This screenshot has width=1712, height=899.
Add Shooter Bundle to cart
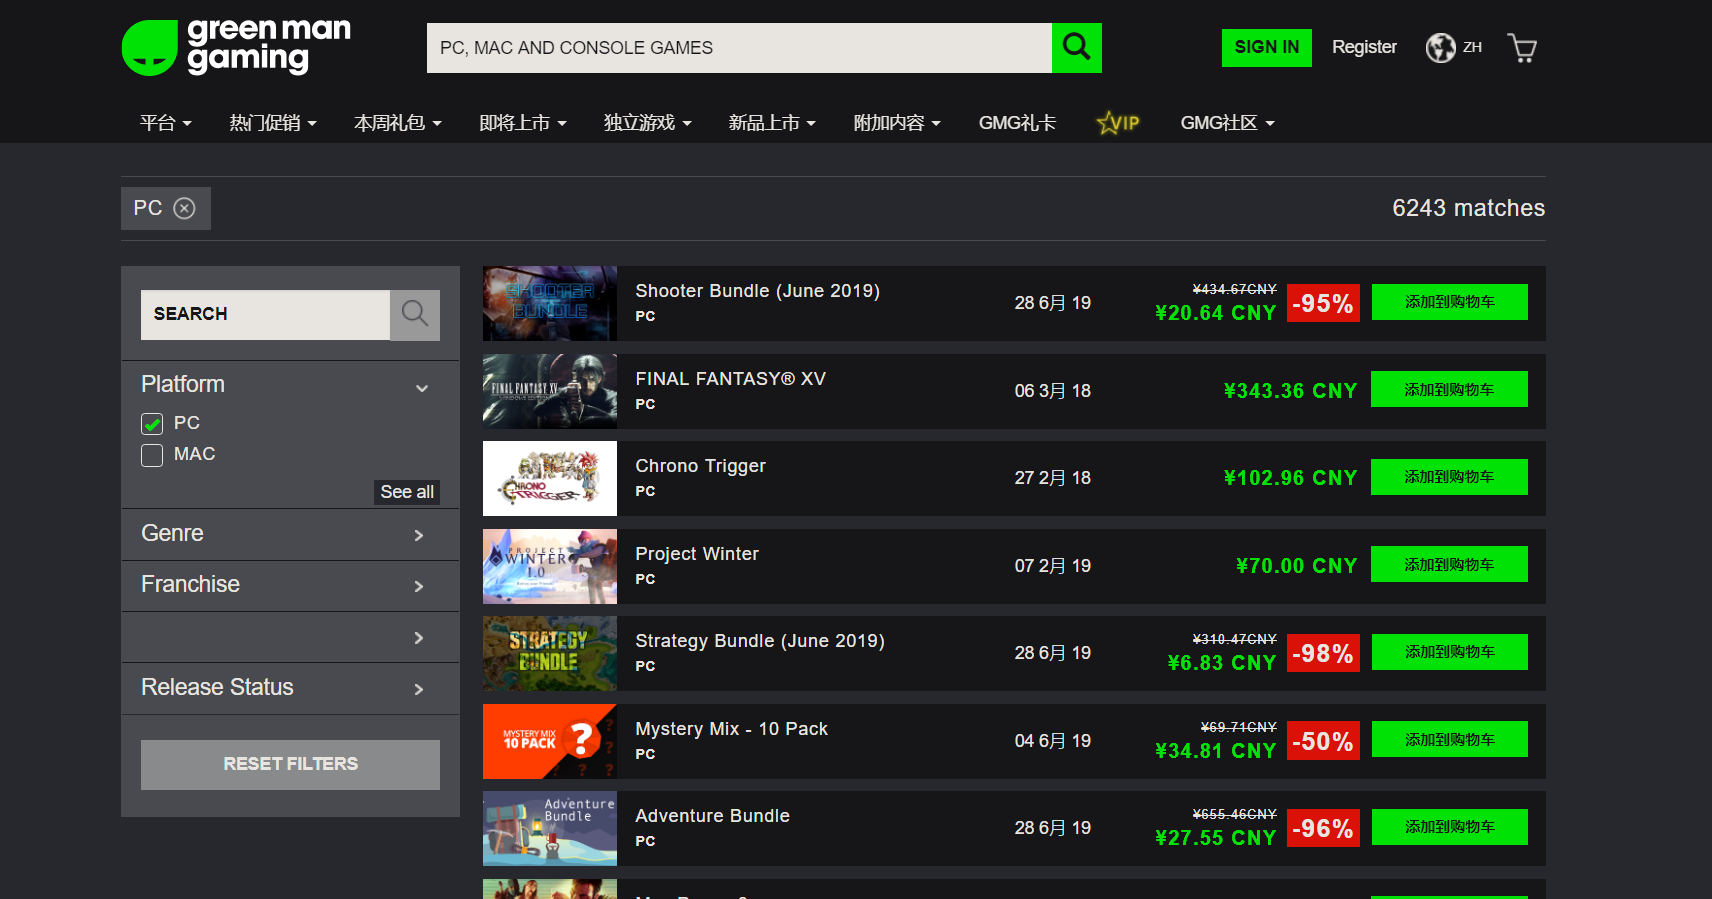[x=1449, y=302]
